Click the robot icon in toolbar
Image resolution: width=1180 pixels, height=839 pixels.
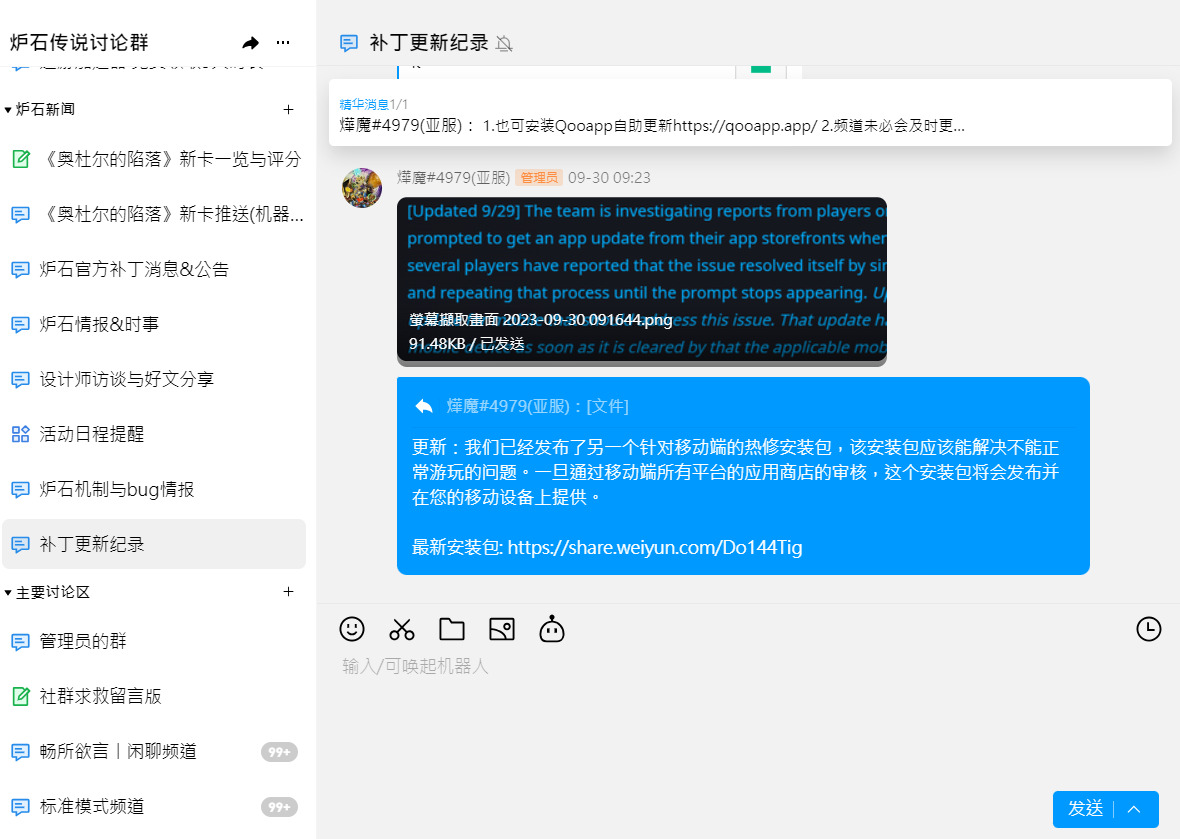[552, 629]
